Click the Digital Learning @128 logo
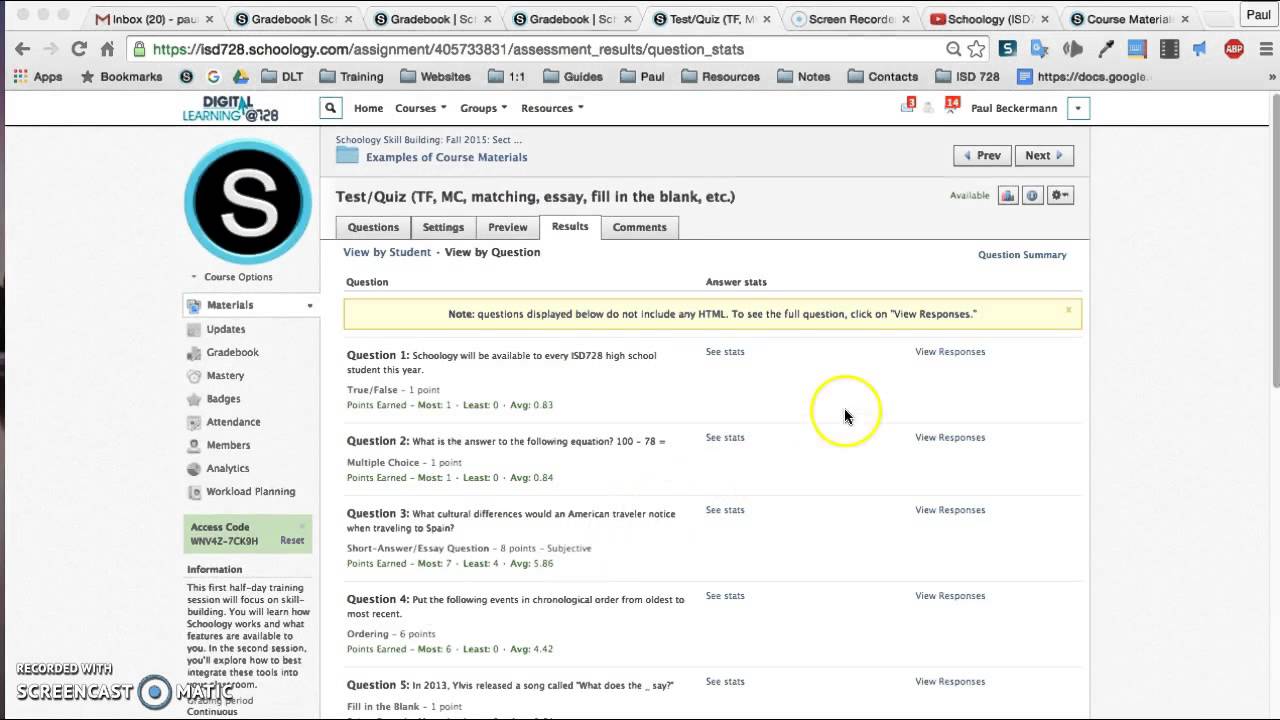Viewport: 1280px width, 720px height. (230, 108)
